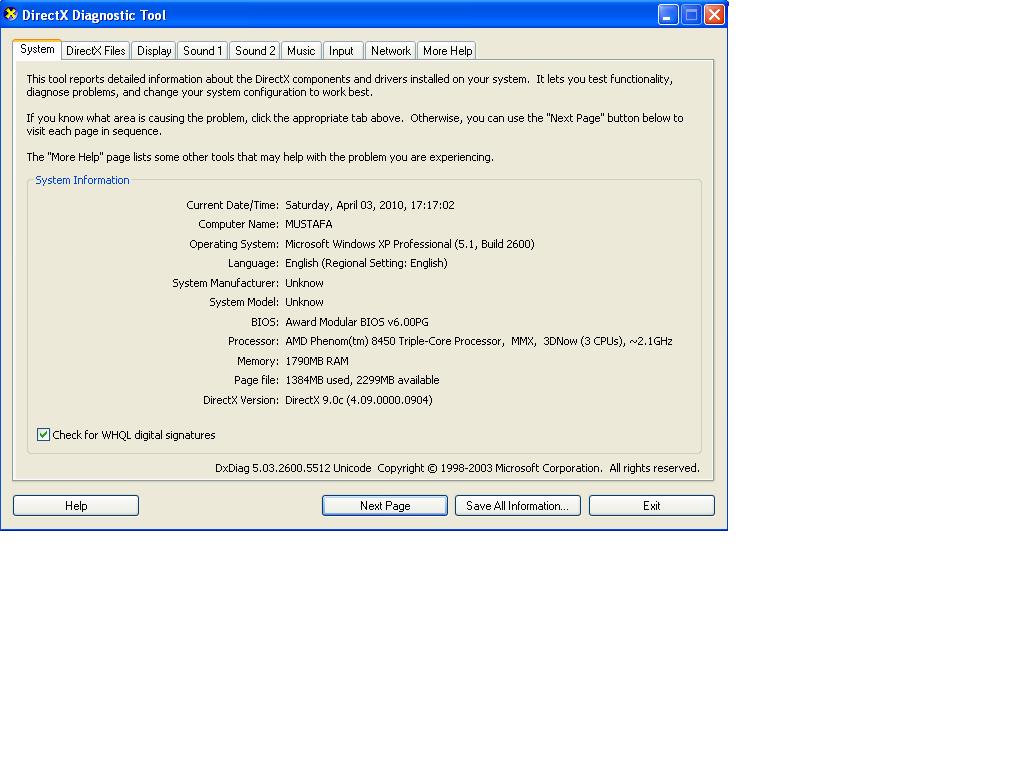Image resolution: width=1024 pixels, height=768 pixels.
Task: Click the AMD Phenom processor info text
Action: (x=478, y=341)
